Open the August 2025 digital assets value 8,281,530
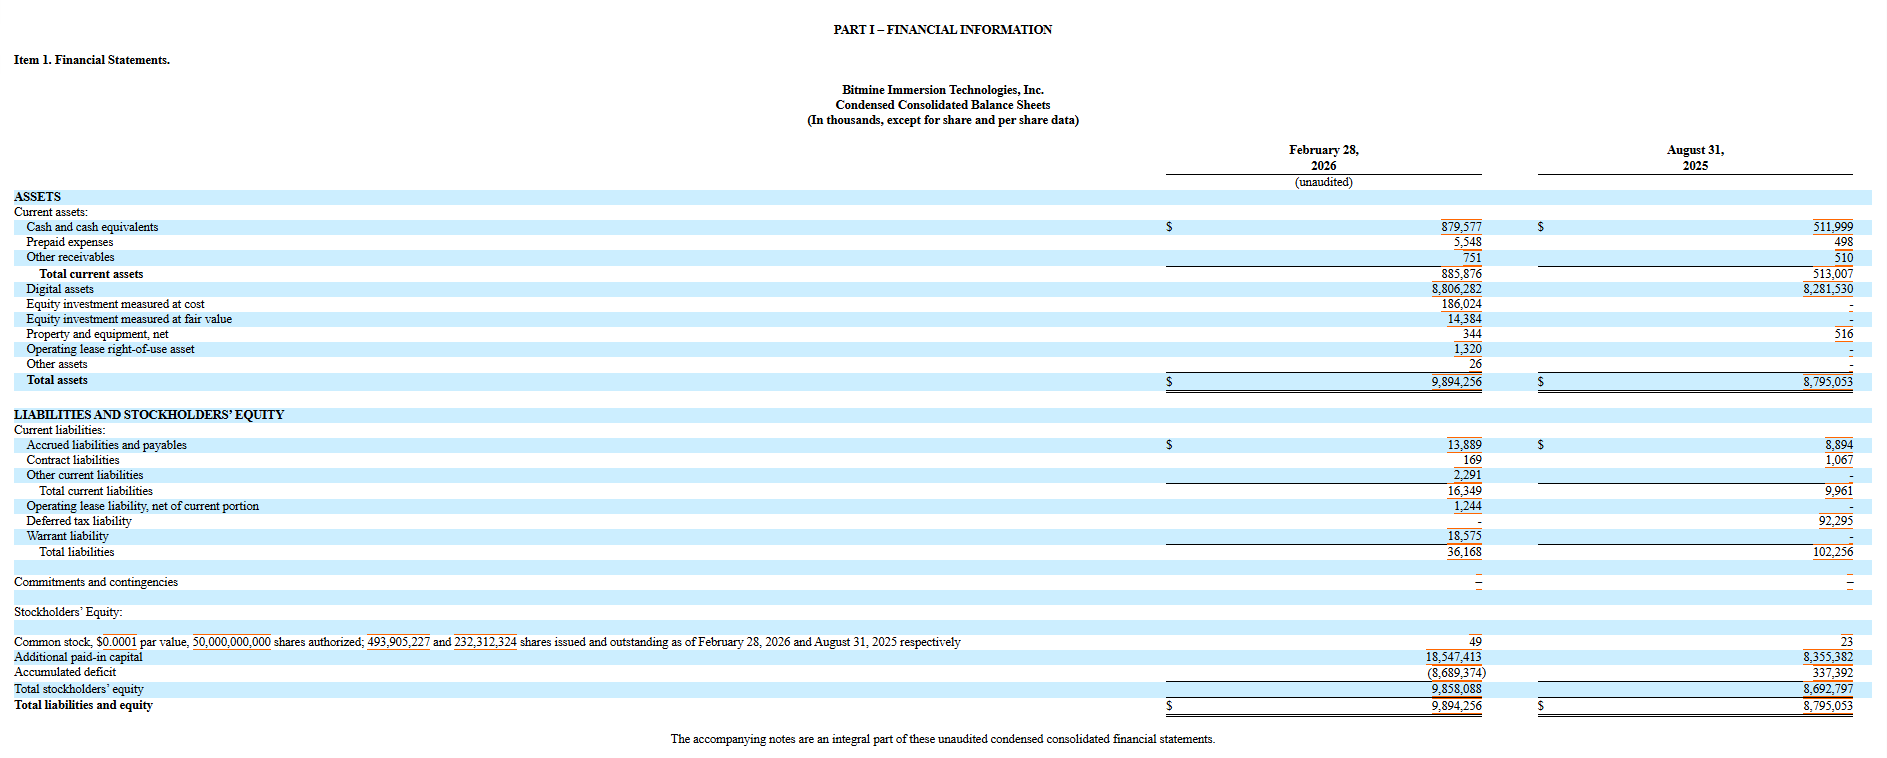 pyautogui.click(x=1828, y=289)
